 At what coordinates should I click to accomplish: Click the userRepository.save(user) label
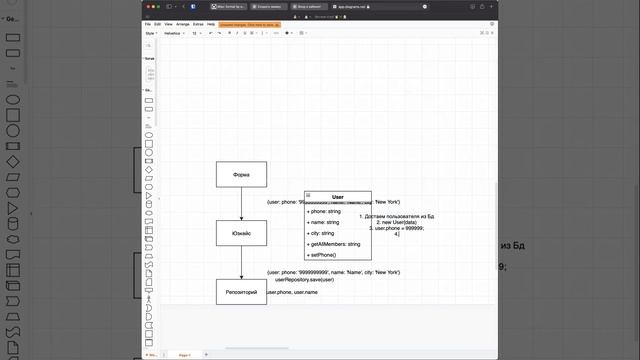coord(304,280)
